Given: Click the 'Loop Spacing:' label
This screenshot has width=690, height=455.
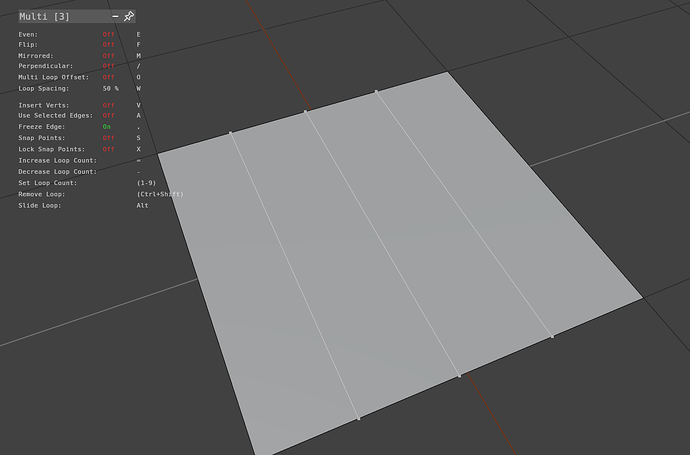Looking at the screenshot, I should [44, 88].
